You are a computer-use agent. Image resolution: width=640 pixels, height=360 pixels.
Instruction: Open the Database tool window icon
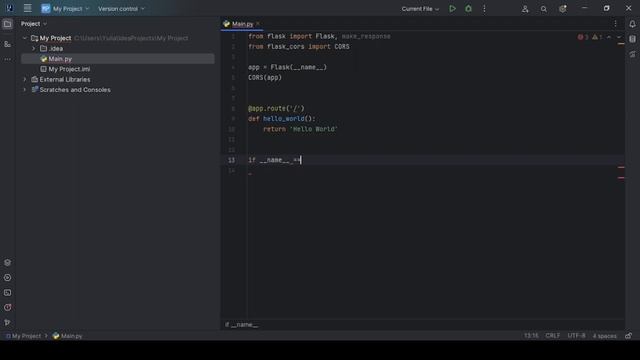(x=632, y=39)
